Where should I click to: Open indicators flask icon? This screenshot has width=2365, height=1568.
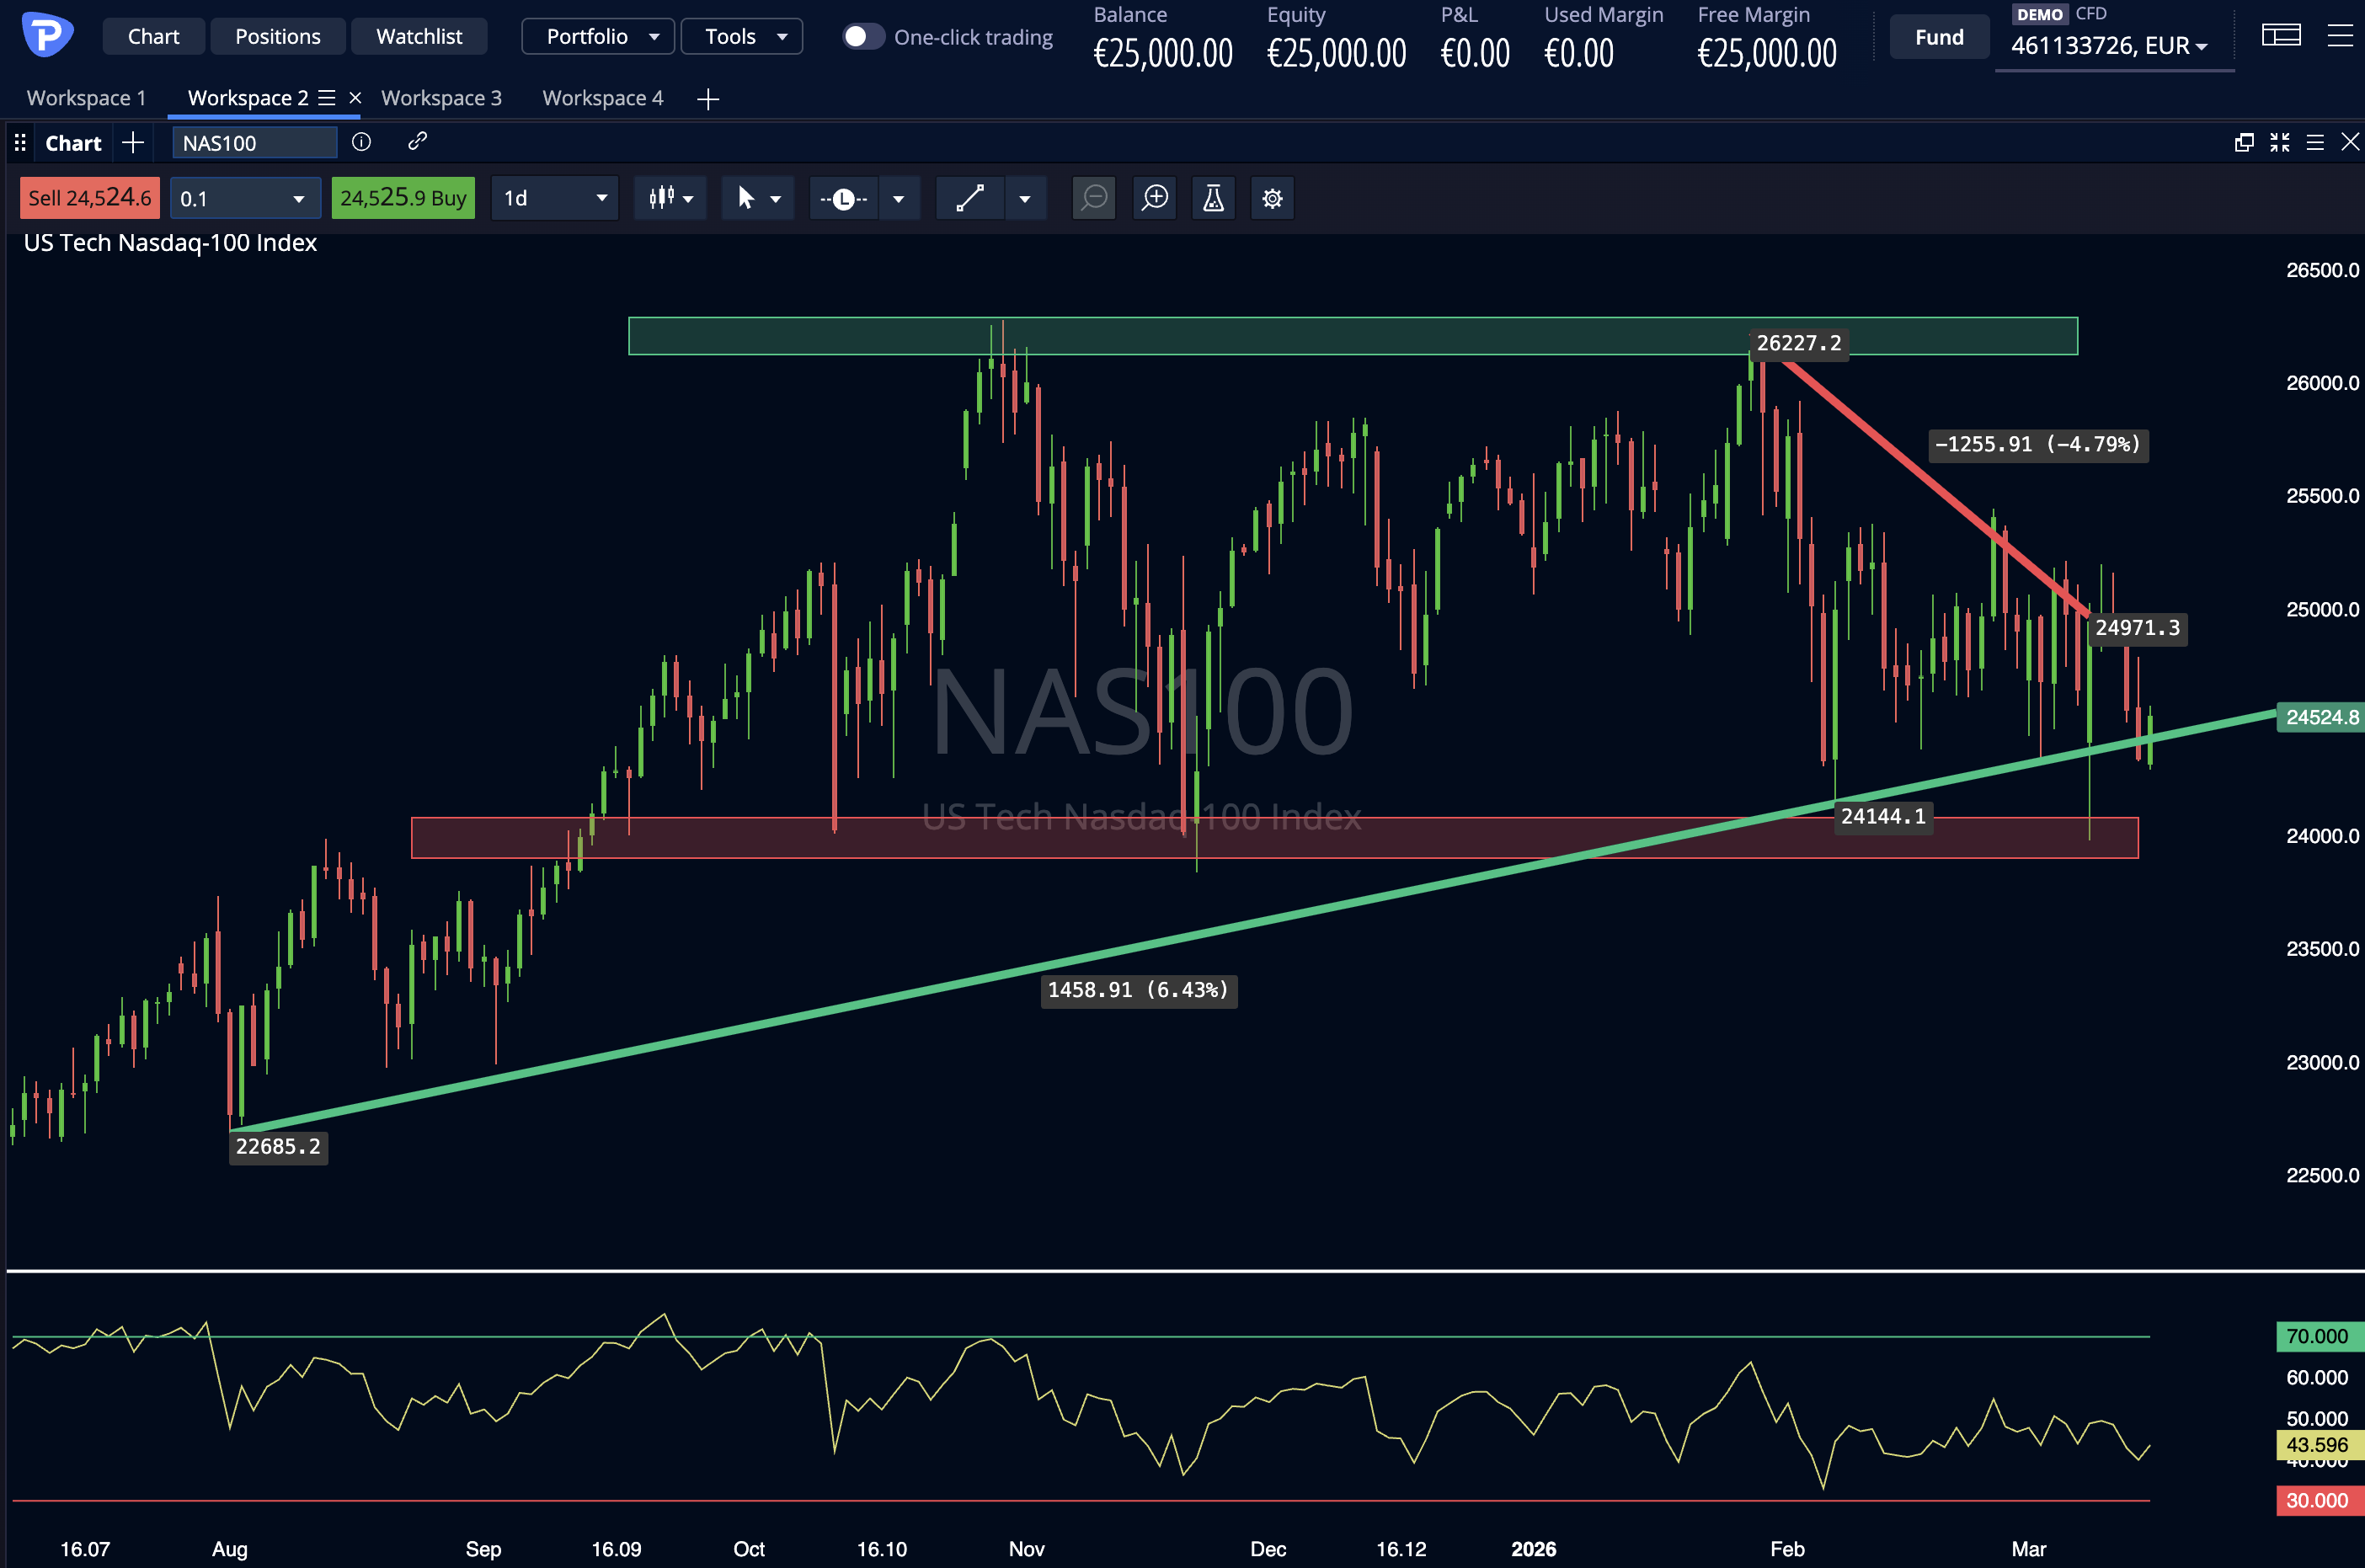pyautogui.click(x=1213, y=198)
